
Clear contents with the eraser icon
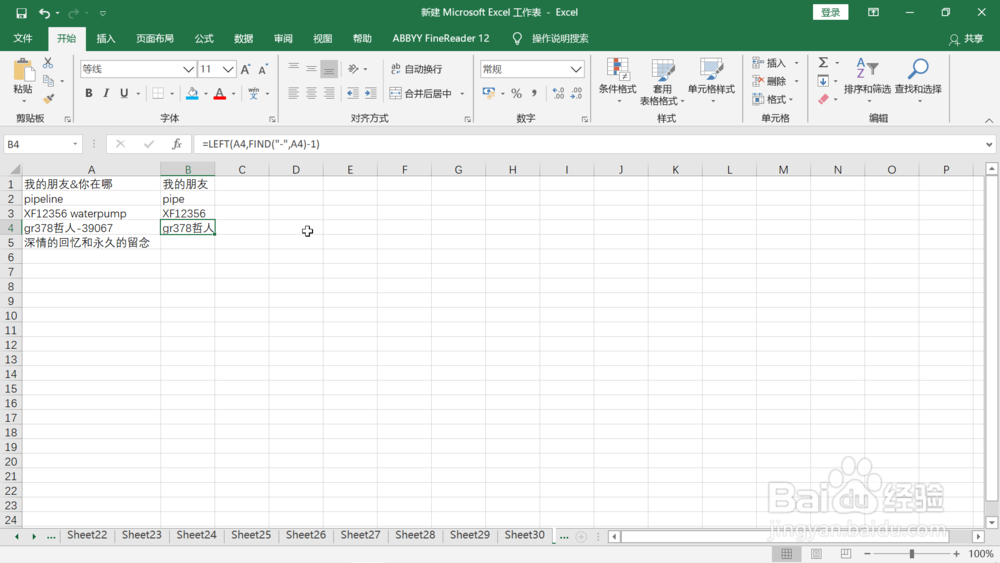click(823, 99)
